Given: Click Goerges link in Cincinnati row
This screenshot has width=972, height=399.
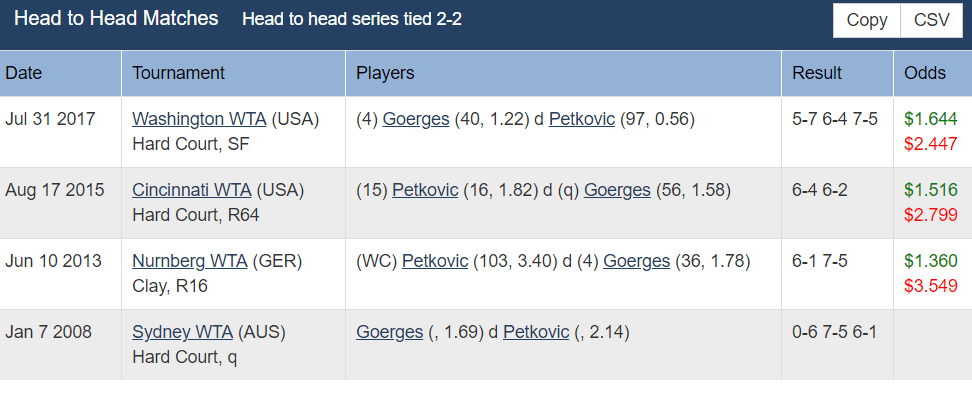Looking at the screenshot, I should coord(617,190).
